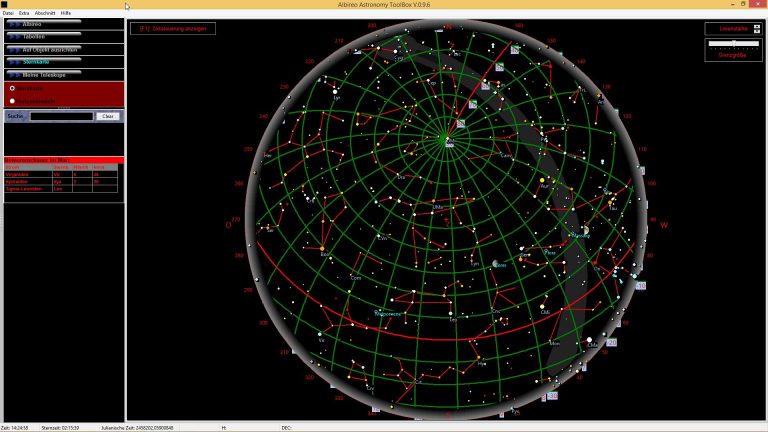The width and height of the screenshot is (768, 432).
Task: Decrease Linienstärke with the down arrow
Action: (x=757, y=31)
